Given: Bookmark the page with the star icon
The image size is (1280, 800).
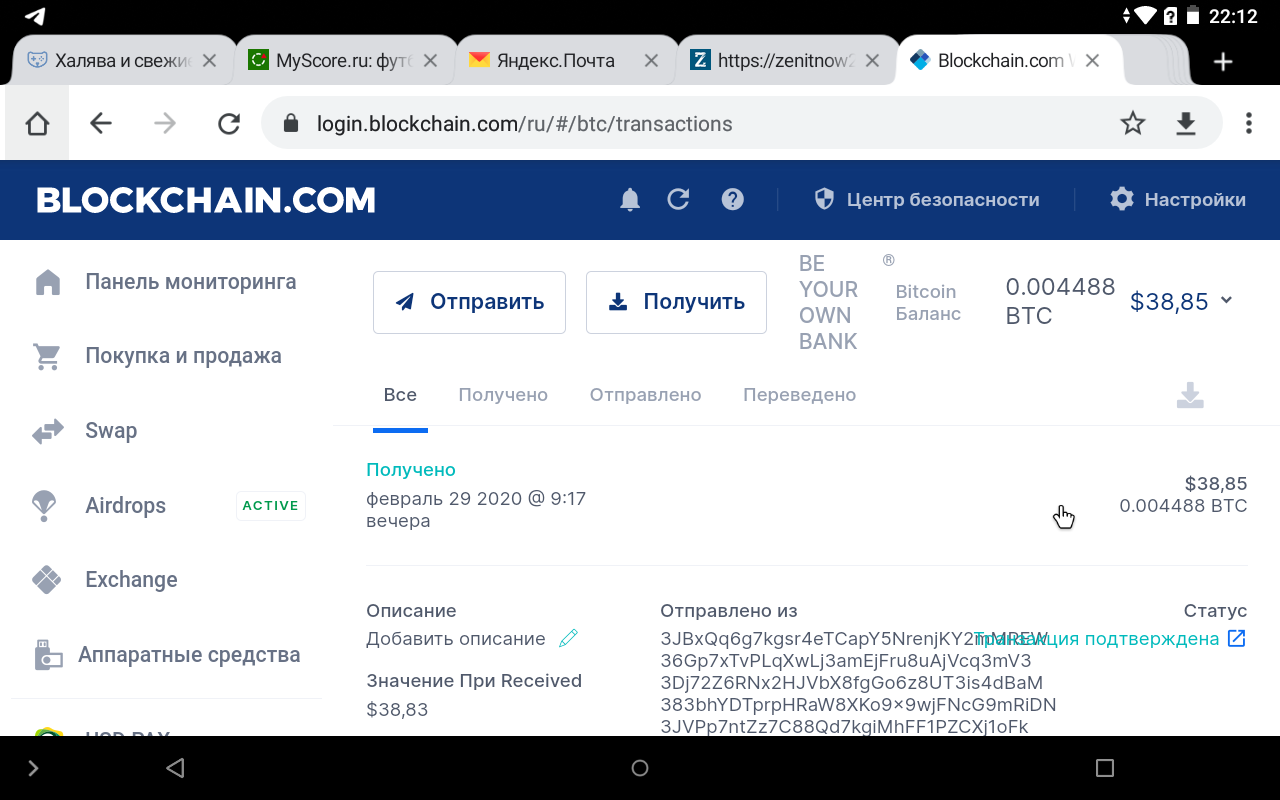Looking at the screenshot, I should click(1133, 123).
